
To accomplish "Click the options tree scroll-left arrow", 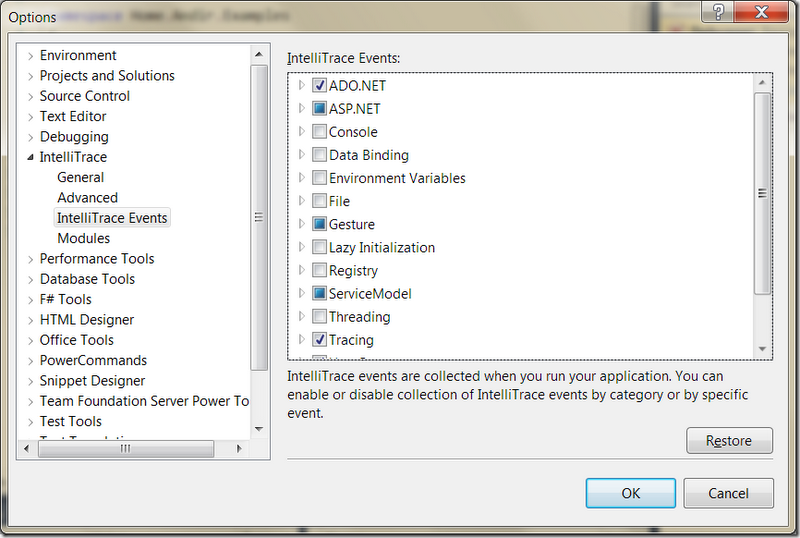I will click(x=27, y=449).
